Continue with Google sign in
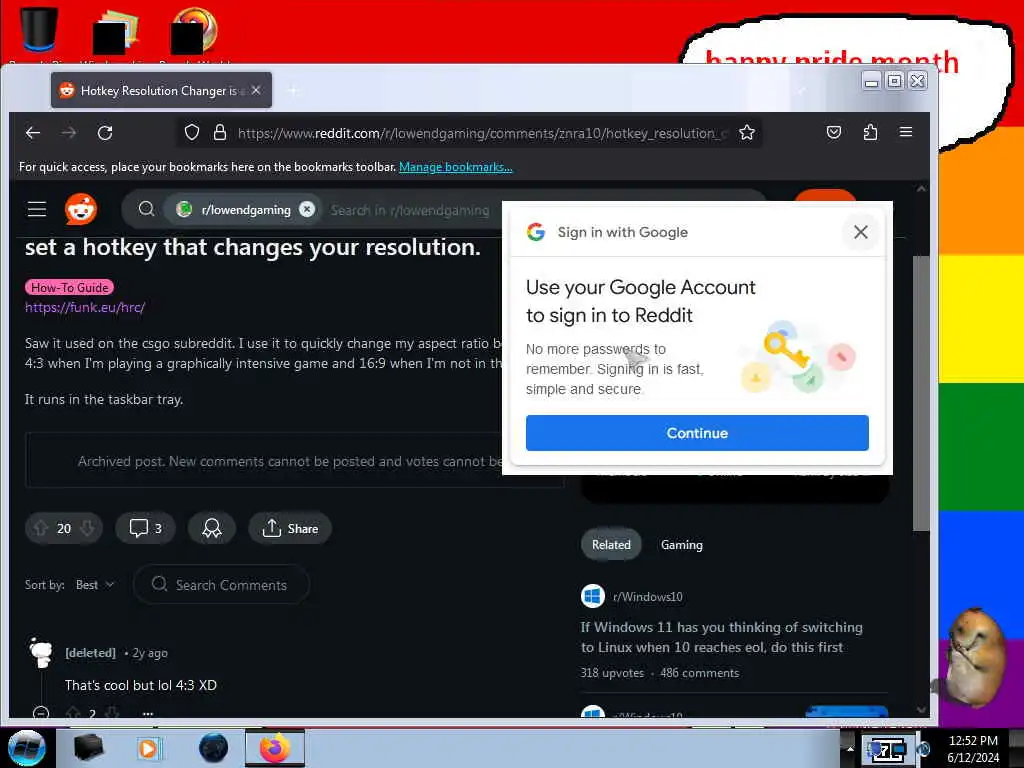This screenshot has width=1024, height=768. (697, 433)
